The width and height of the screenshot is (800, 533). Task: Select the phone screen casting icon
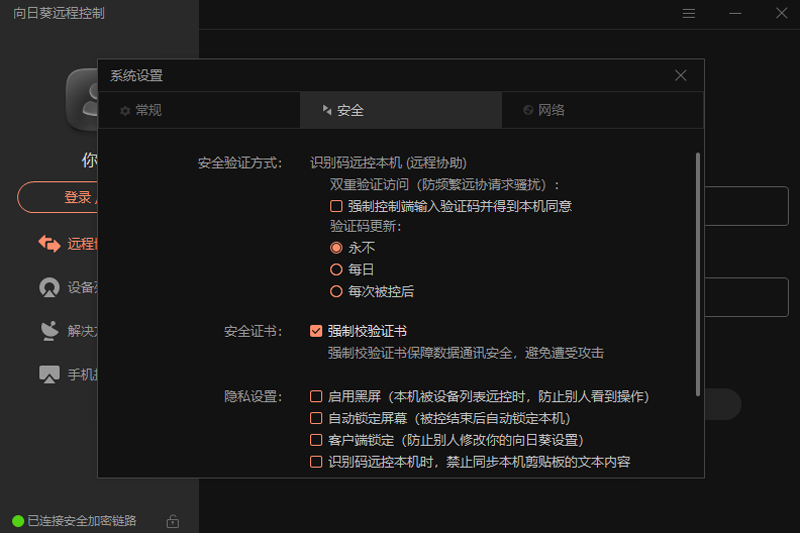pyautogui.click(x=49, y=374)
